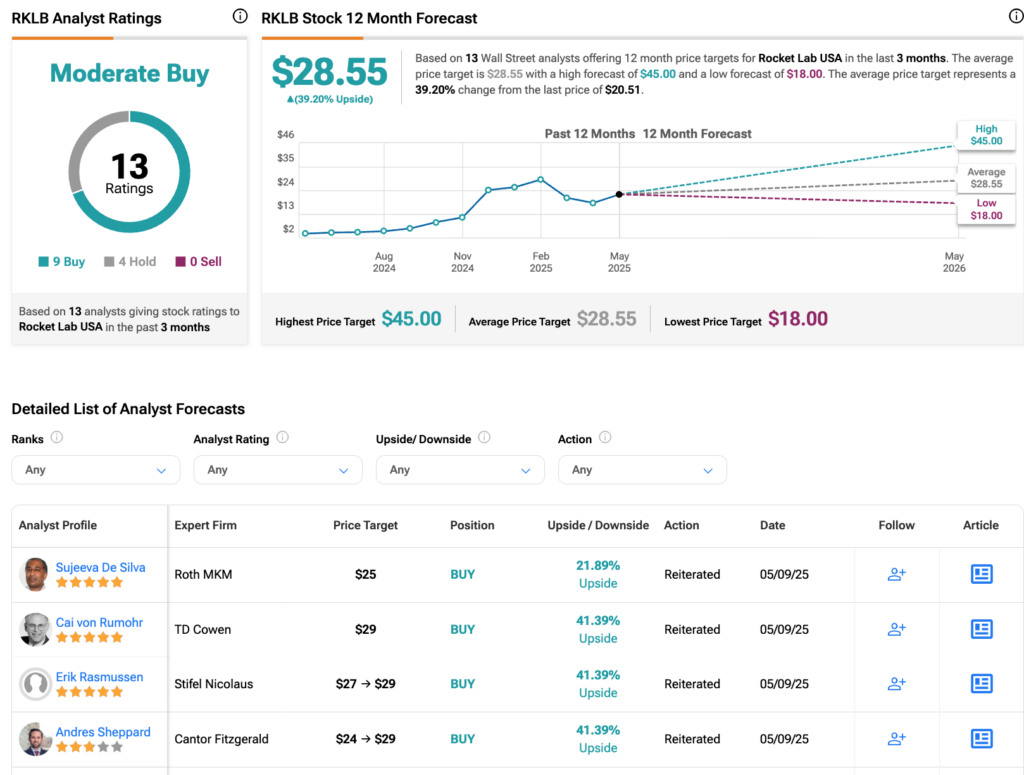Open the Ranks filter dropdown

(95, 470)
